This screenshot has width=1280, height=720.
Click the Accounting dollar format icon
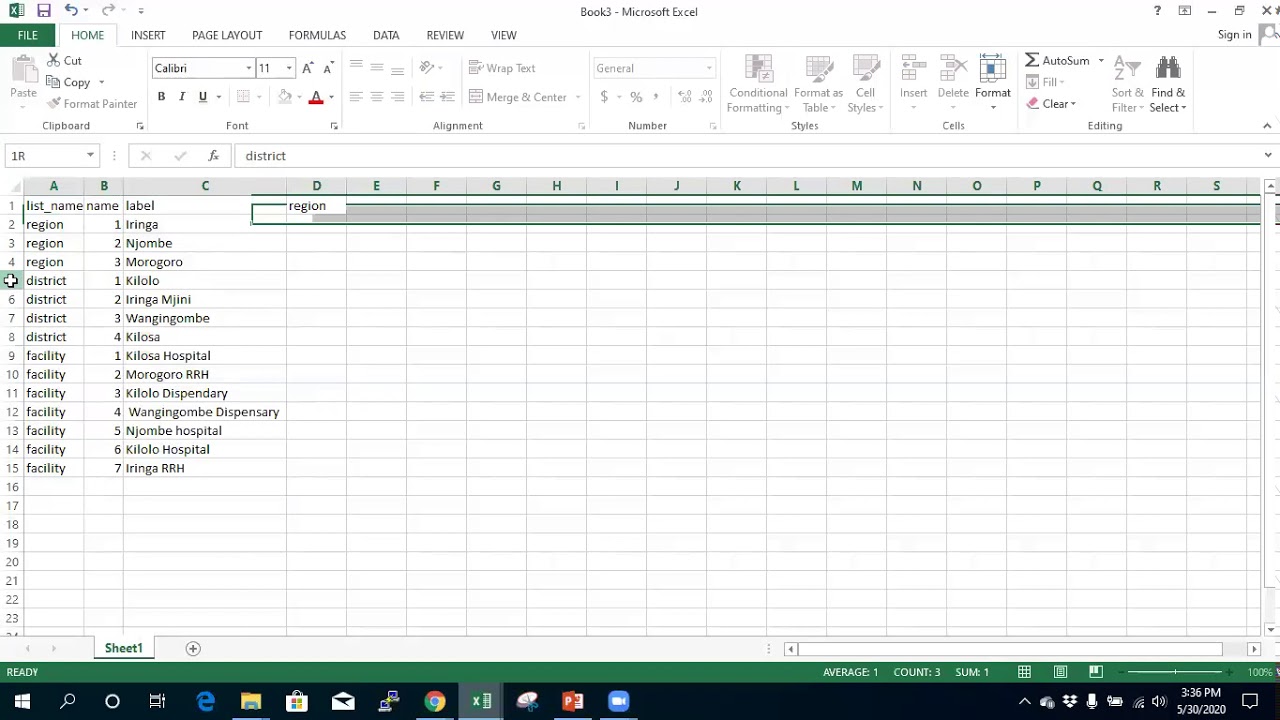(604, 97)
